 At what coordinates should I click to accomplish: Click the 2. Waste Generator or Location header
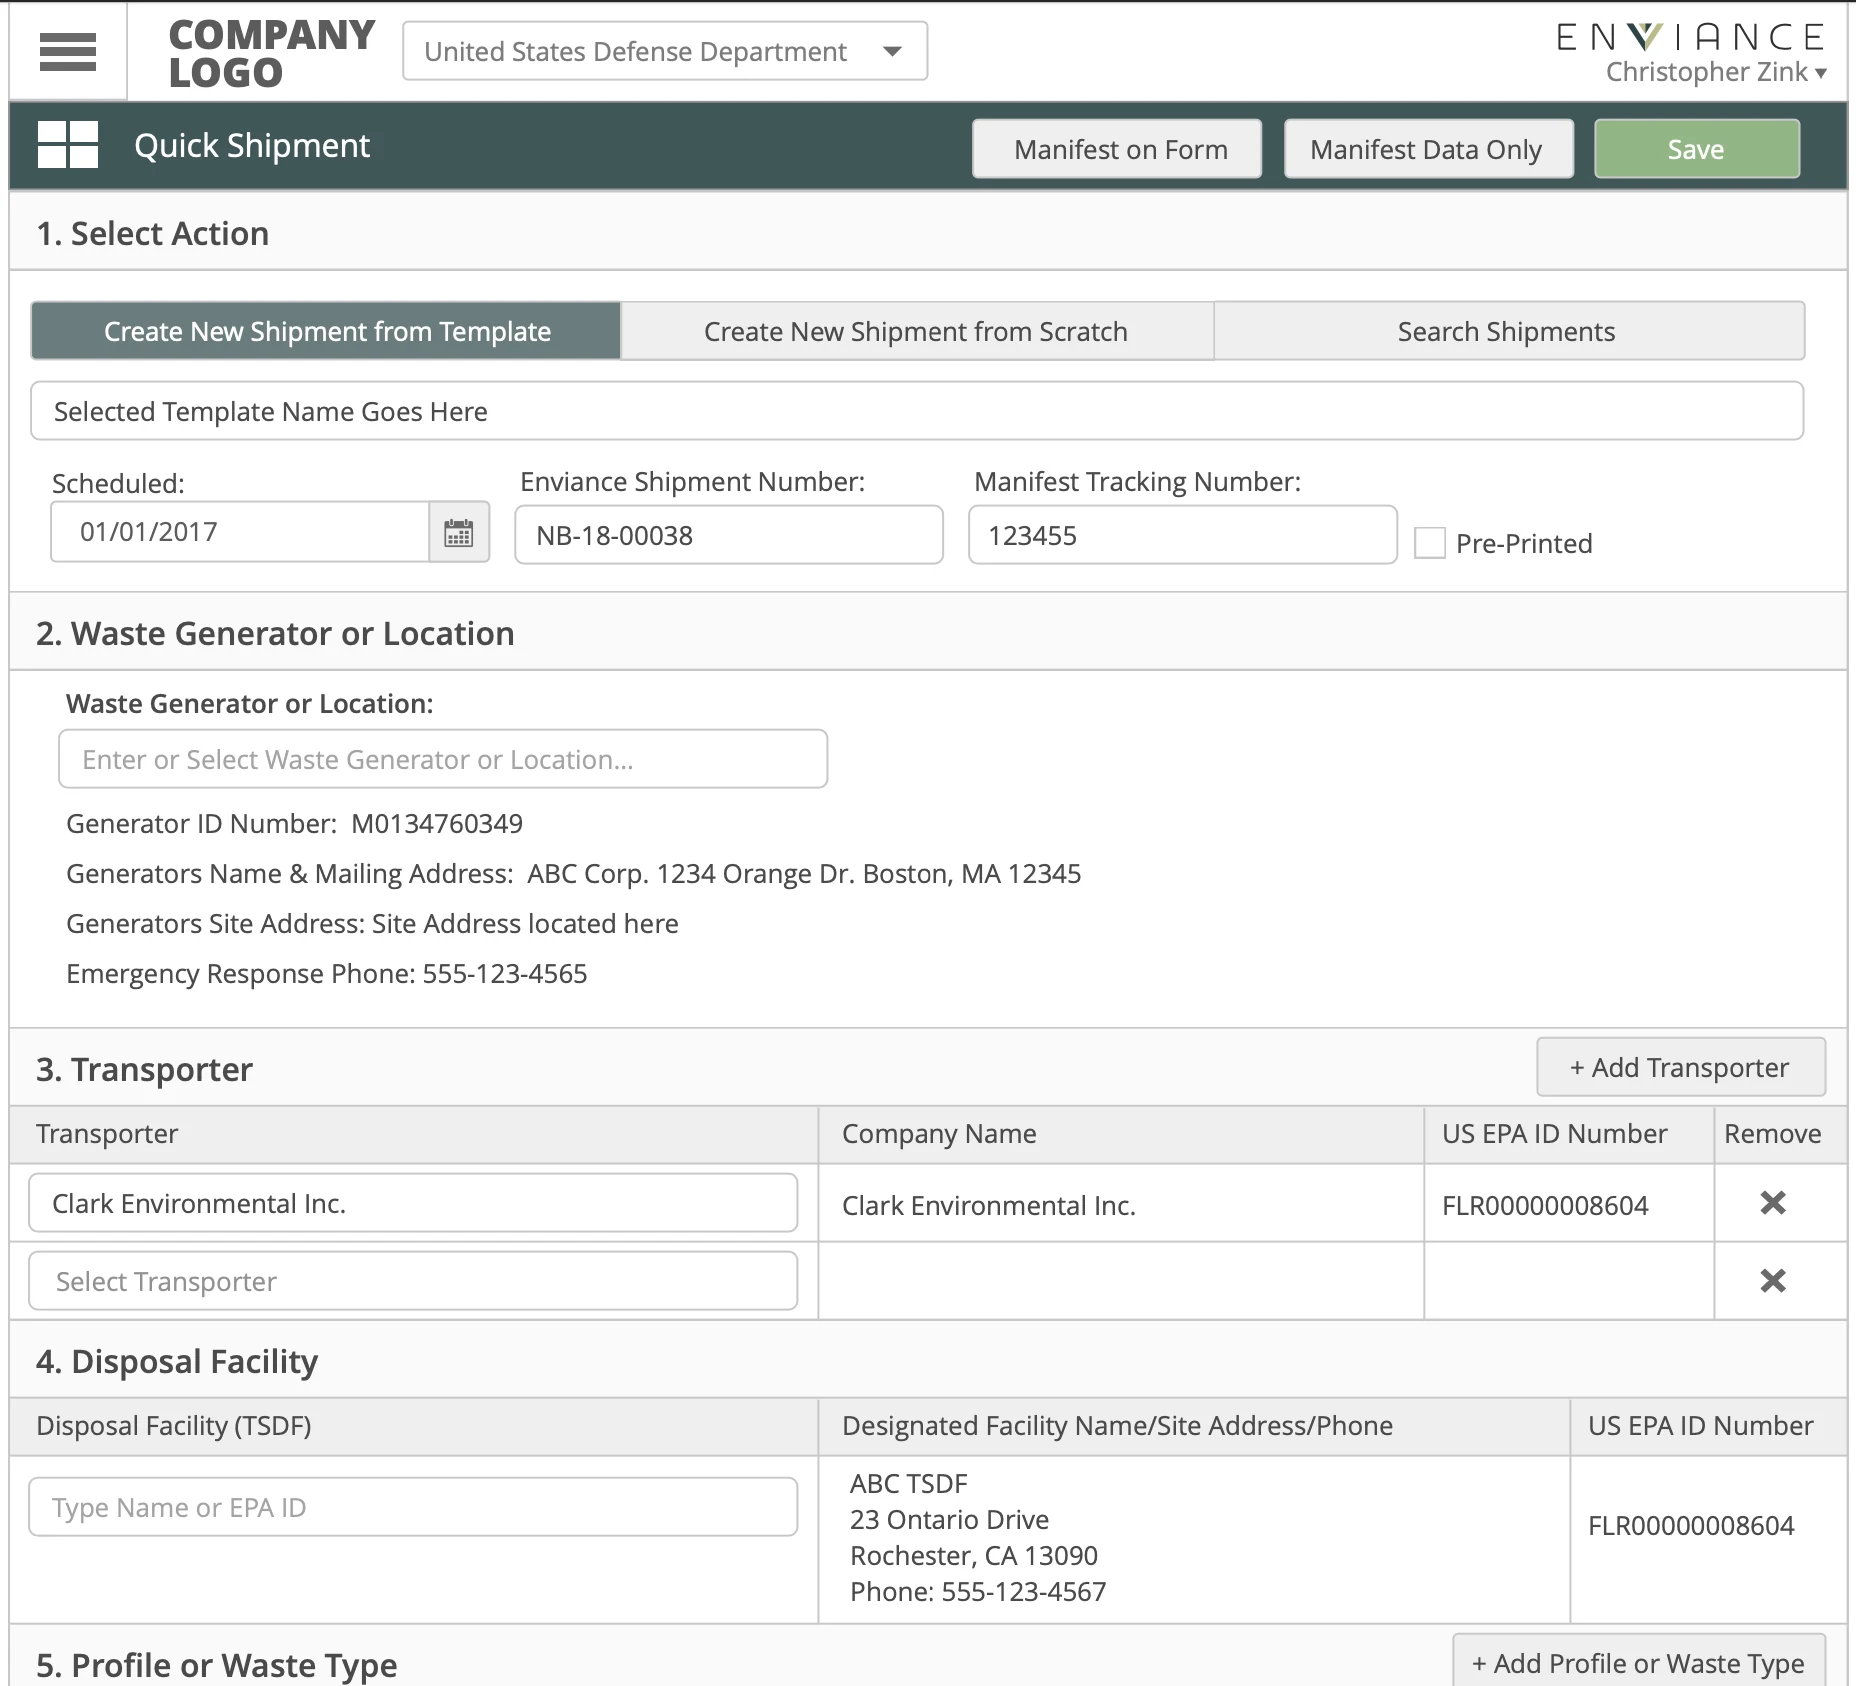click(275, 633)
